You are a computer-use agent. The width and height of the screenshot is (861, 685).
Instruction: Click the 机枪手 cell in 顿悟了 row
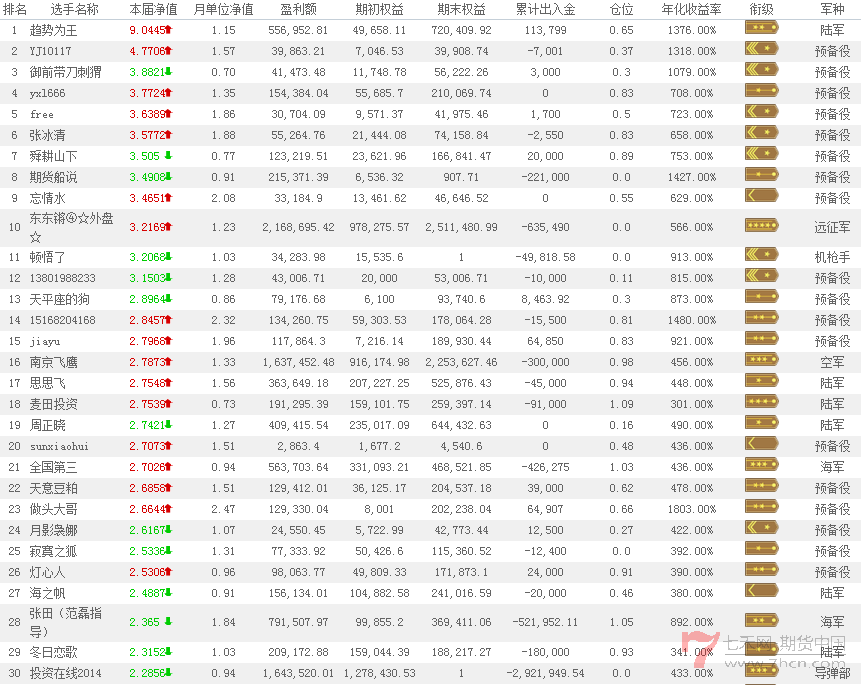[832, 257]
